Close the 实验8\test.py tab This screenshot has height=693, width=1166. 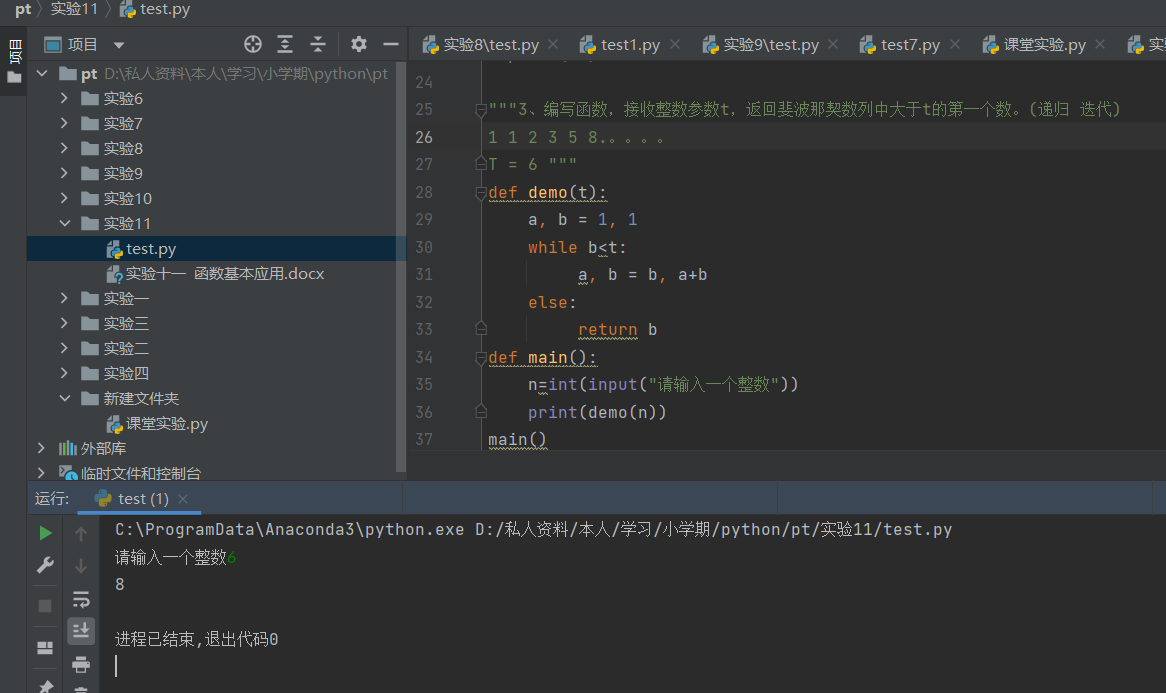coord(553,45)
